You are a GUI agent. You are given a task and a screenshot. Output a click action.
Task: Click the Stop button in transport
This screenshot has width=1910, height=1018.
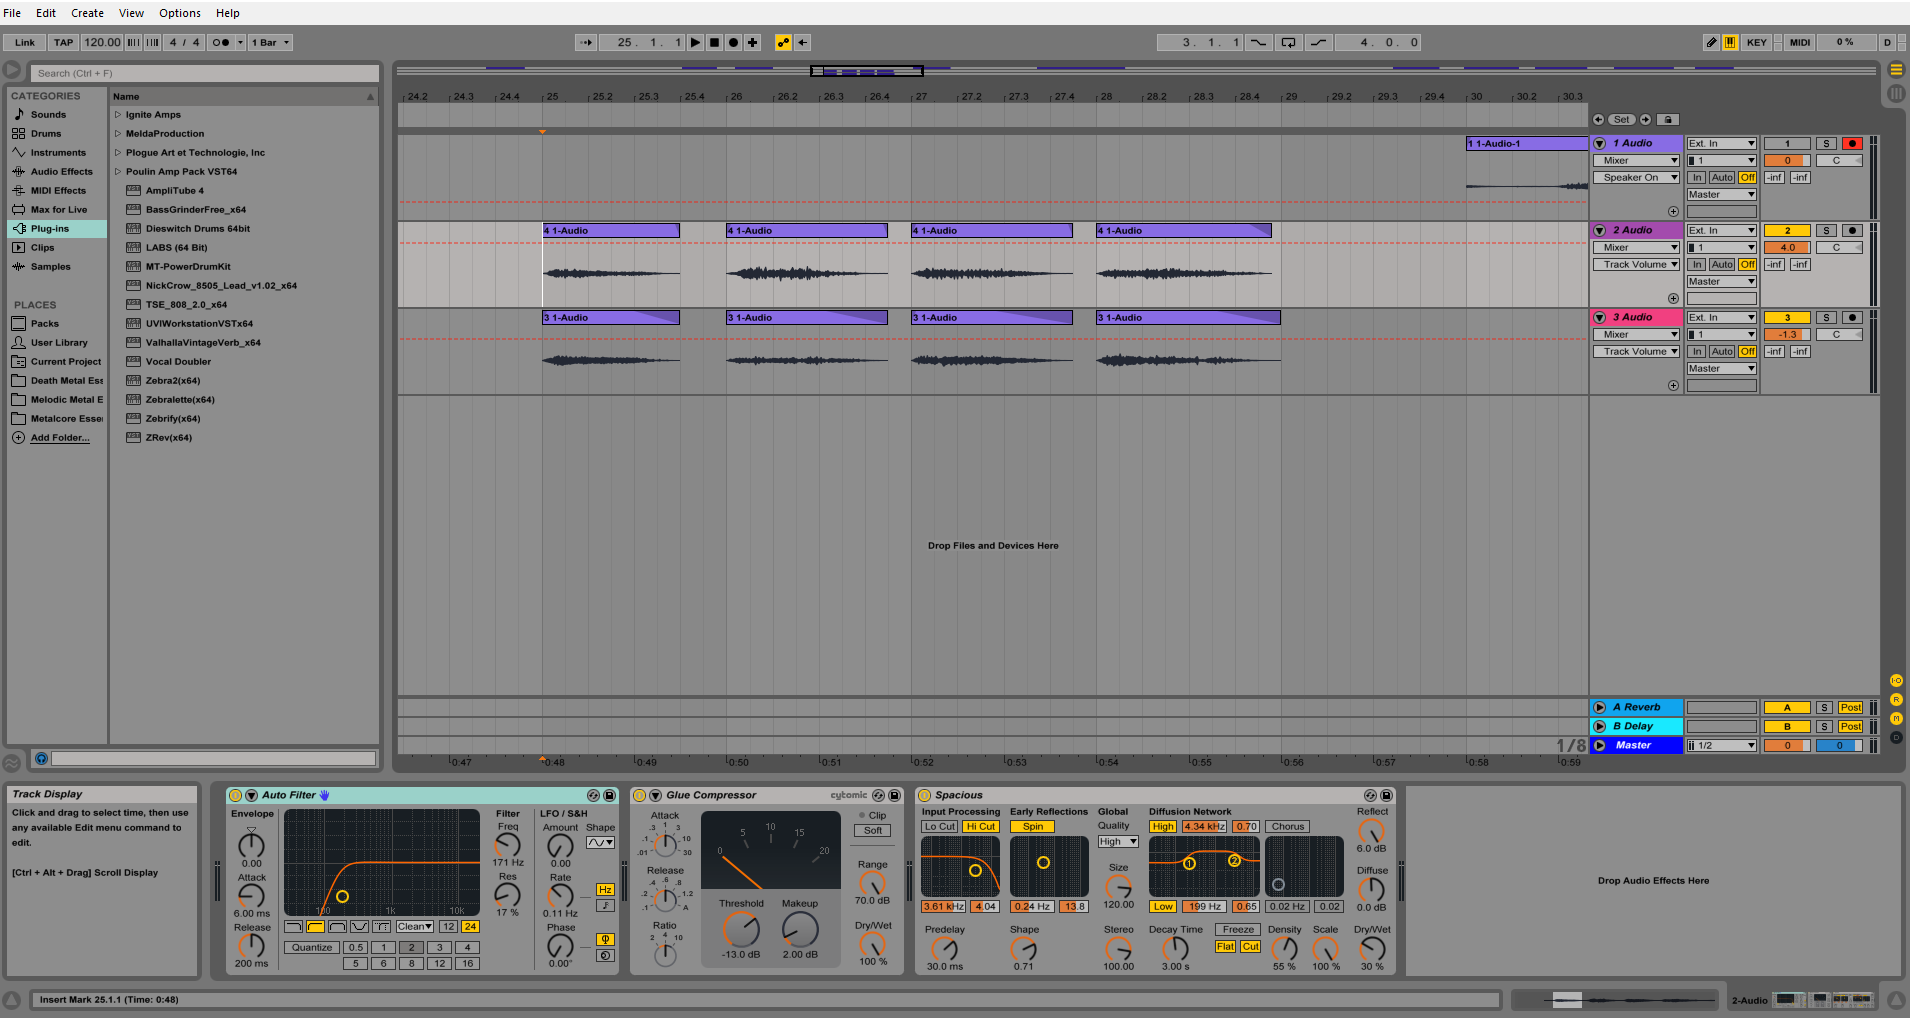[x=714, y=42]
